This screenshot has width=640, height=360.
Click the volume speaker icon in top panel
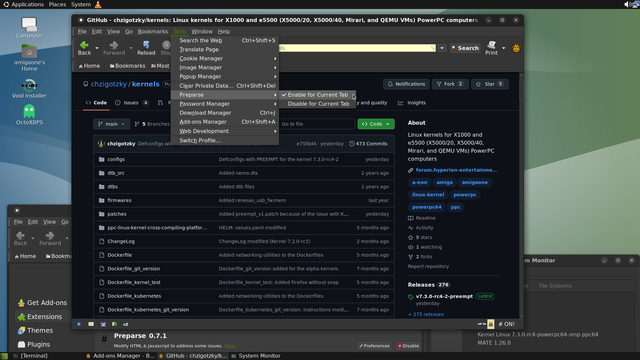point(627,4)
